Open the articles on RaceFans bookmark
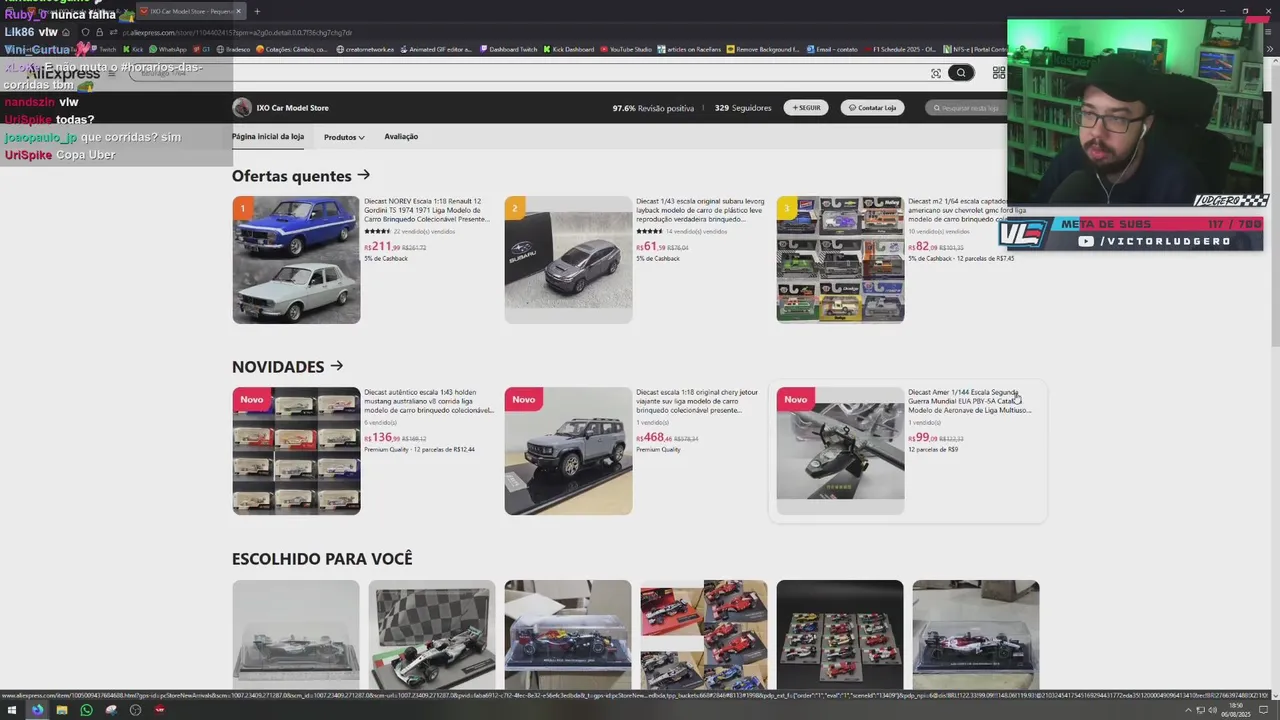This screenshot has width=1280, height=720. (689, 49)
